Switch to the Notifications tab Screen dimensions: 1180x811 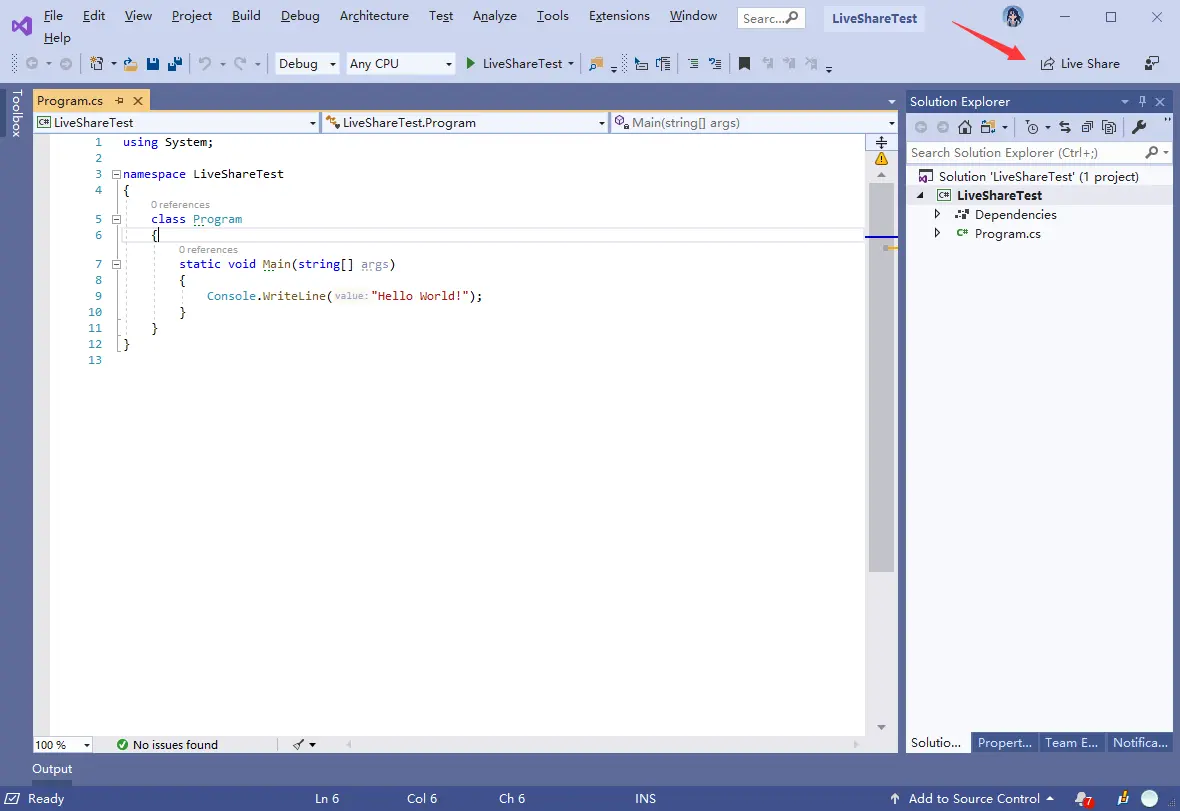[1140, 743]
